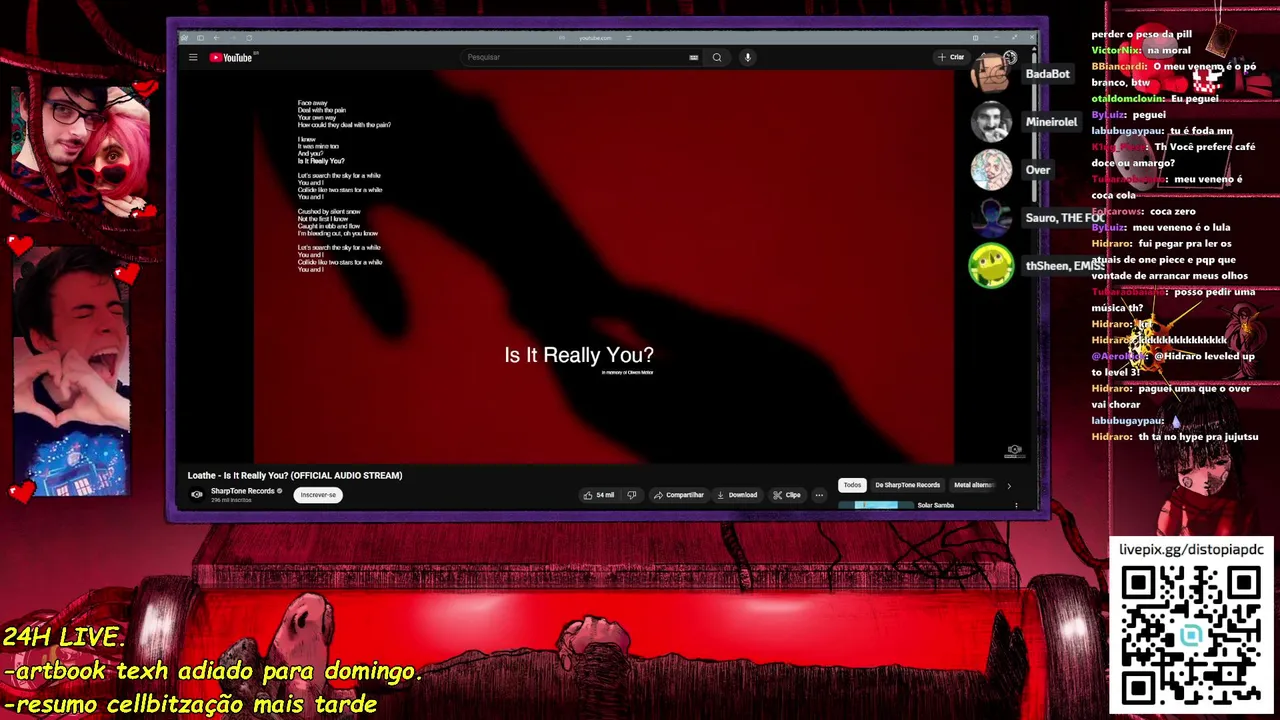Open the on-screen keyboard in search box
Screen dimensions: 1280x720
tap(694, 57)
